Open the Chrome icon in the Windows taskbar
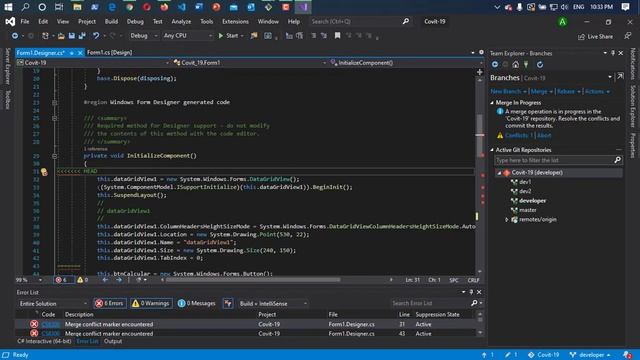 pyautogui.click(x=129, y=7)
